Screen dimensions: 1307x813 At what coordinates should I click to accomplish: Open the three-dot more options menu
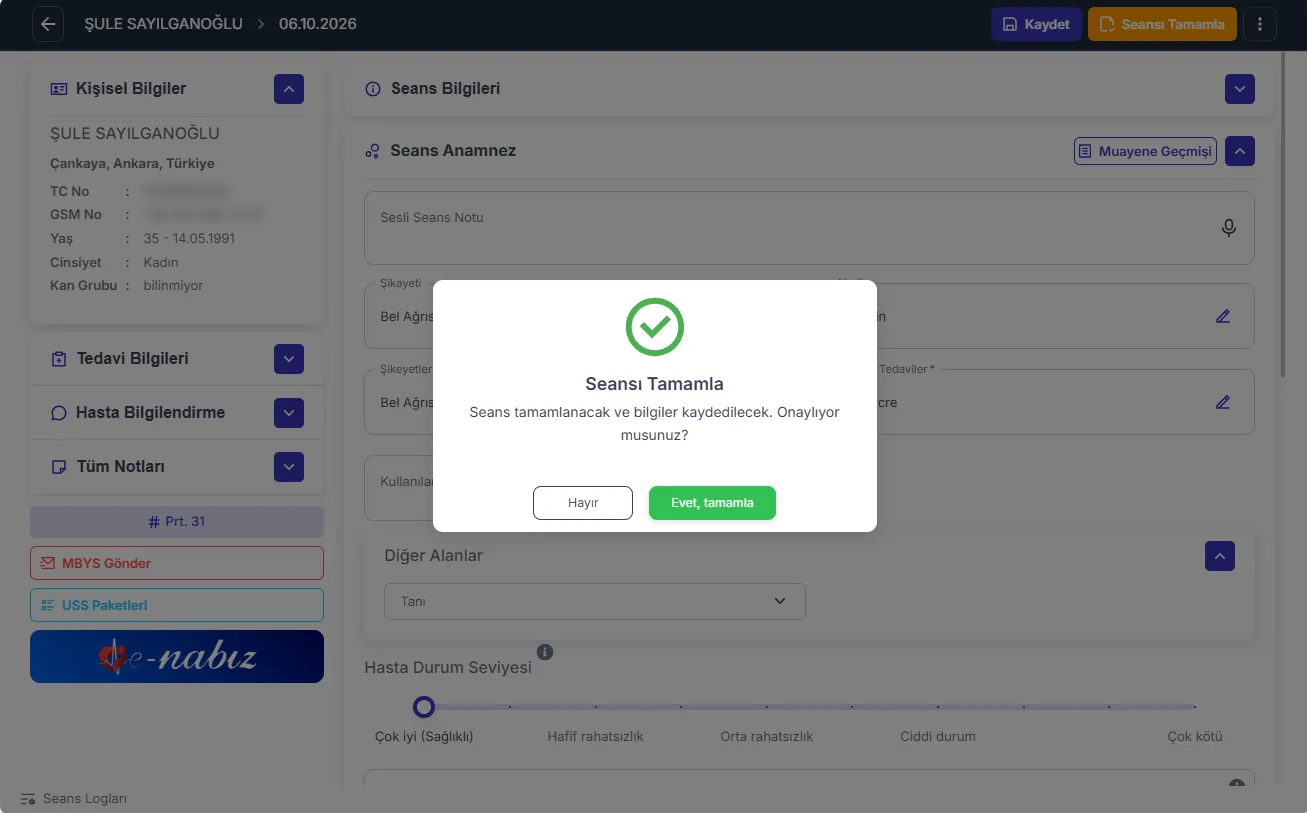point(1260,24)
